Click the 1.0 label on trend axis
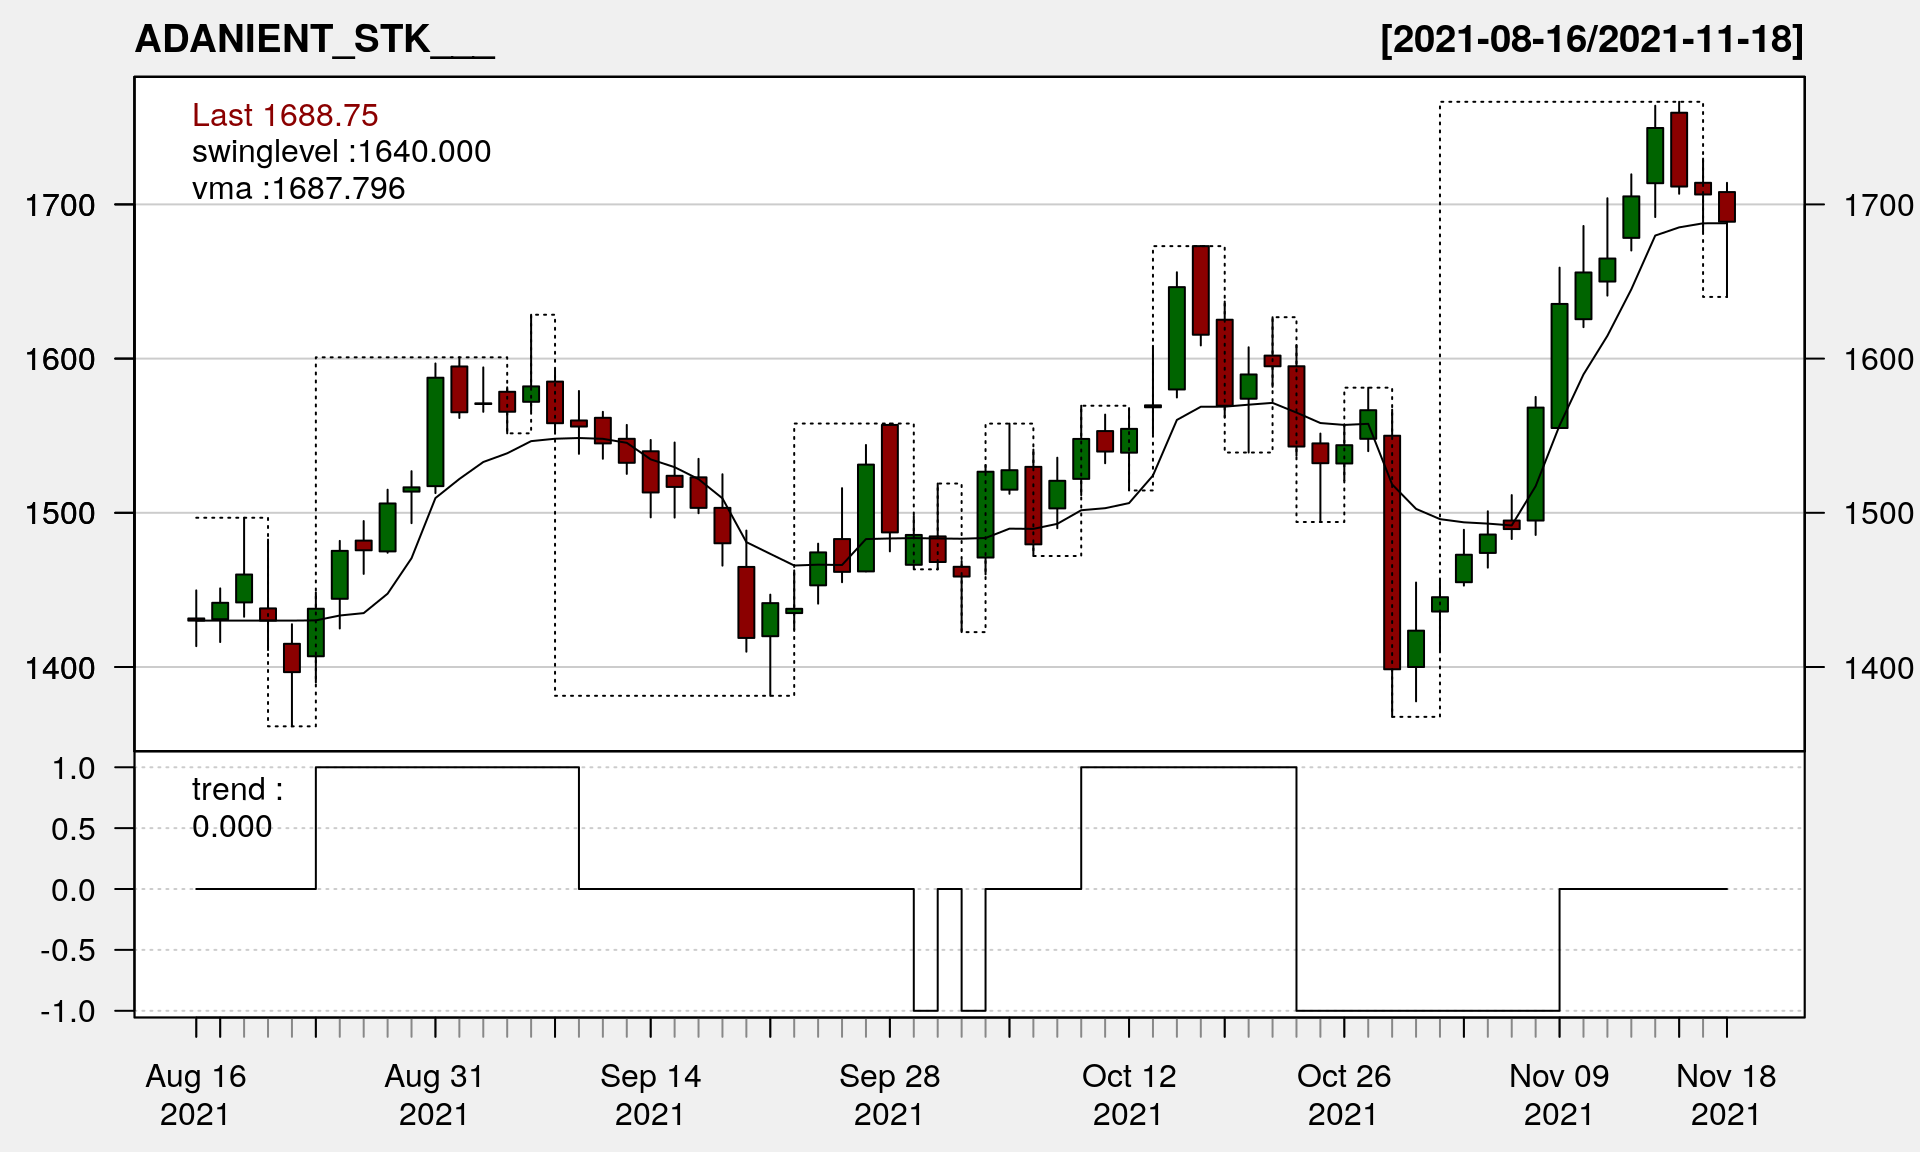Image resolution: width=1920 pixels, height=1152 pixels. coord(74,768)
